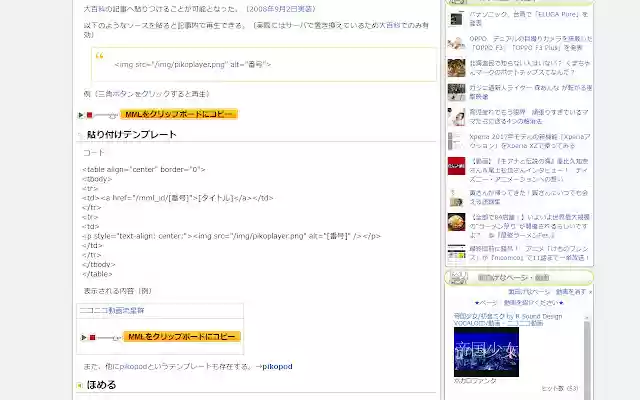This screenshot has height=400, width=640.
Task: Open the ライダー news thumbnail
Action: [456, 92]
